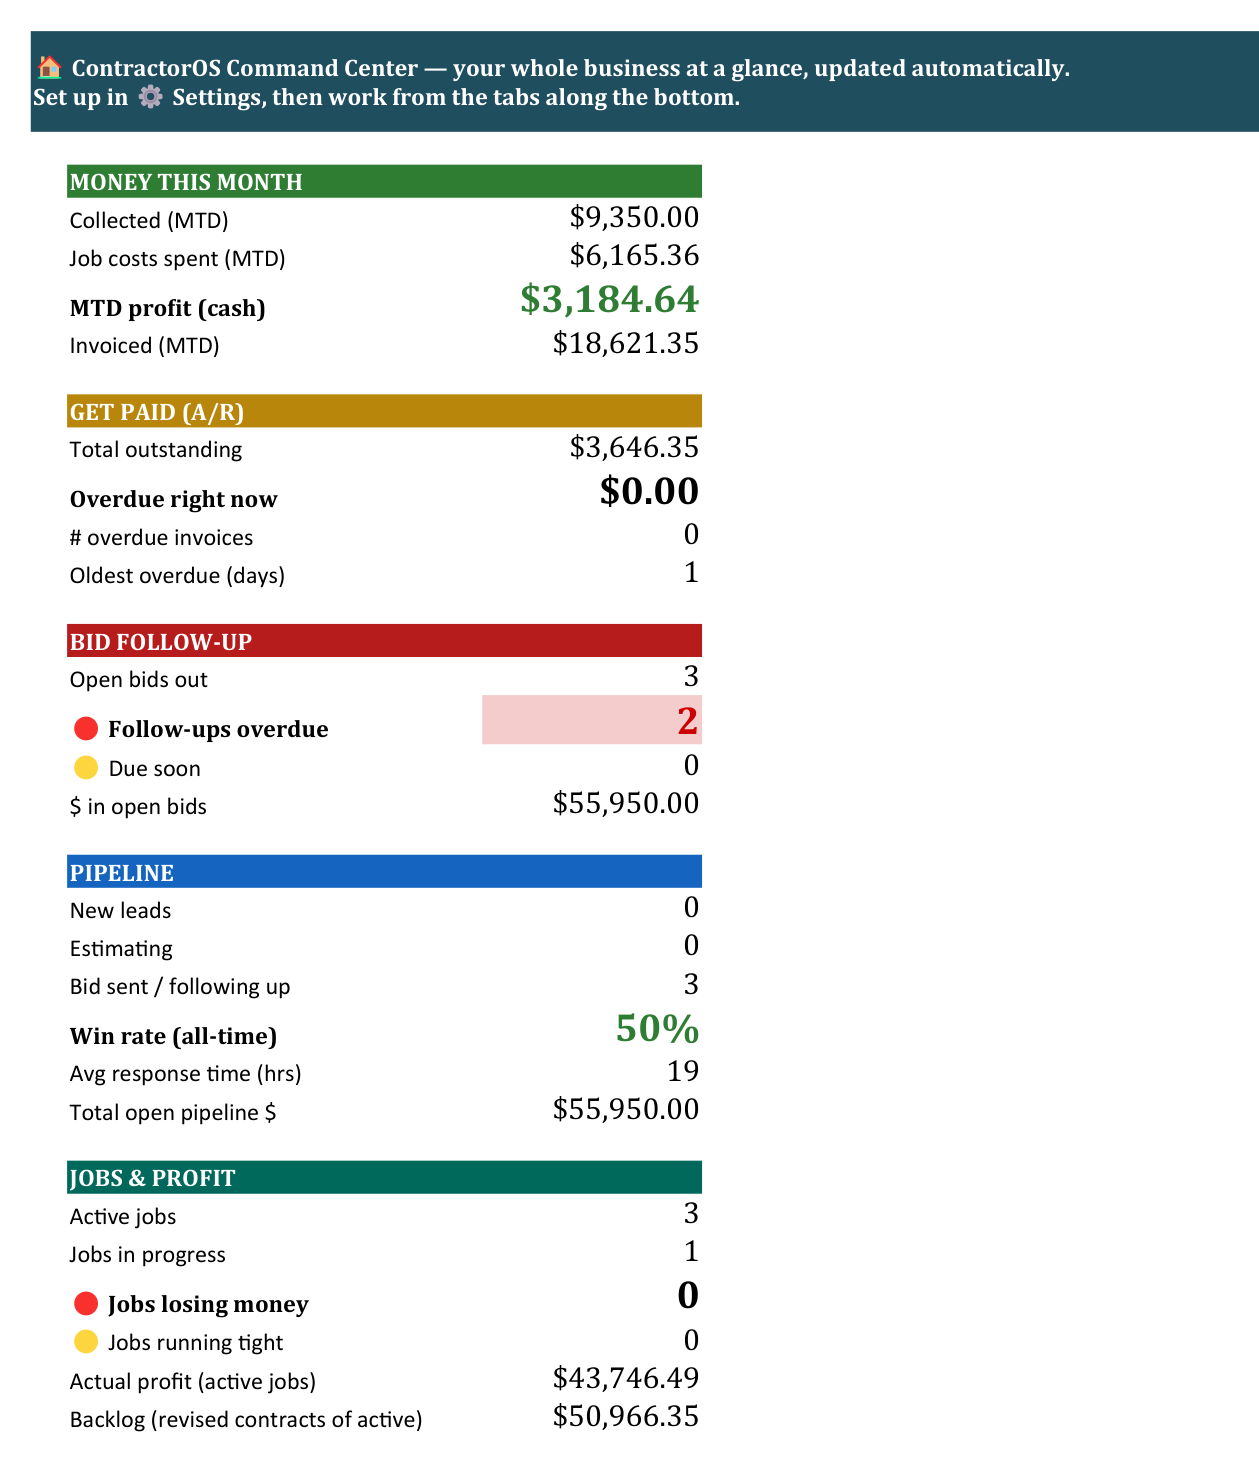
Task: Click the Follow-ups overdue label
Action: coord(218,729)
